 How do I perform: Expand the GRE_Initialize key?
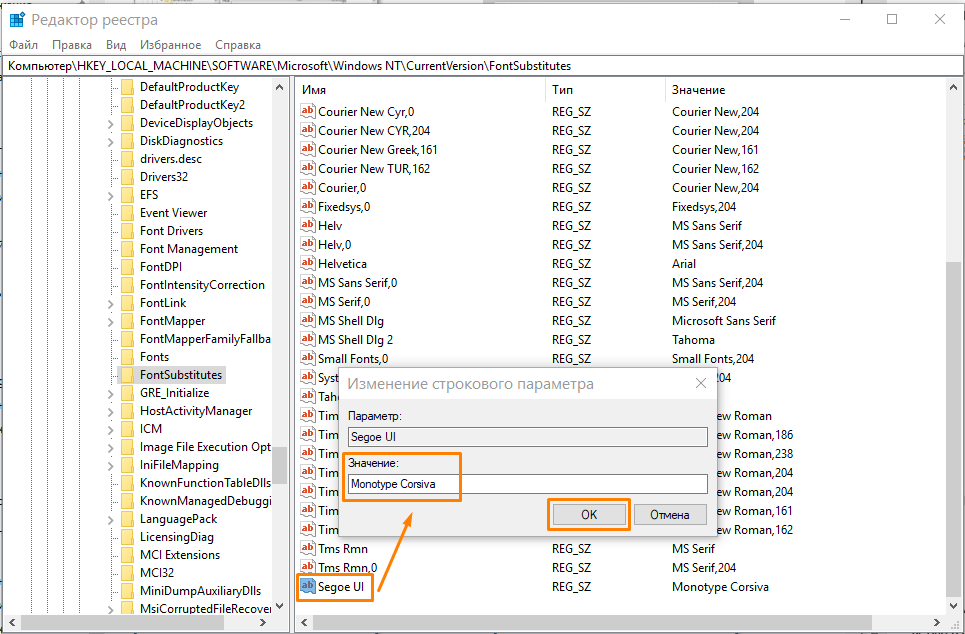click(x=111, y=394)
